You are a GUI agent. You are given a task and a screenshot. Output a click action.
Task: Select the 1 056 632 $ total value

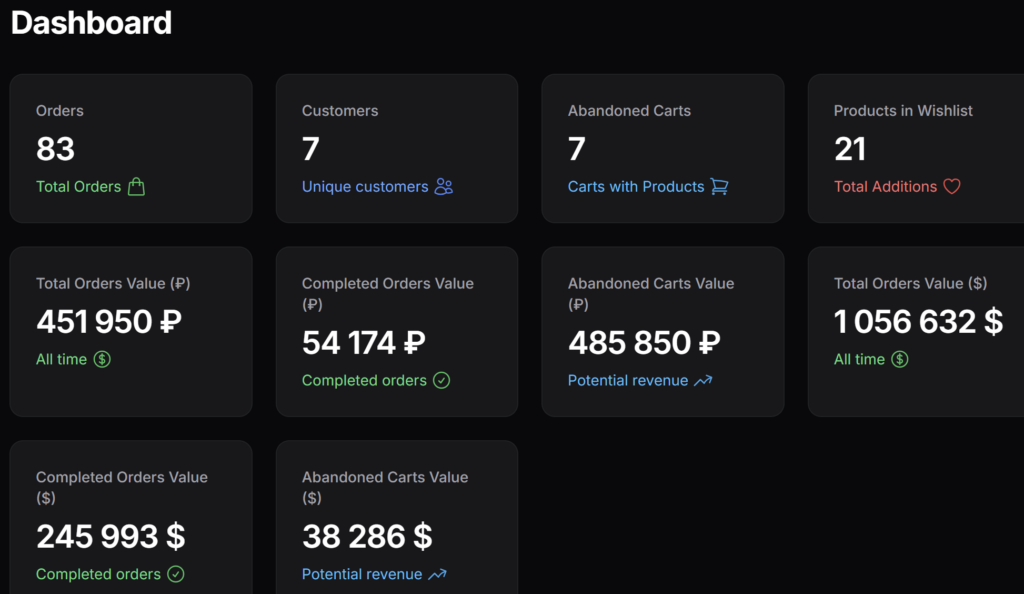918,322
